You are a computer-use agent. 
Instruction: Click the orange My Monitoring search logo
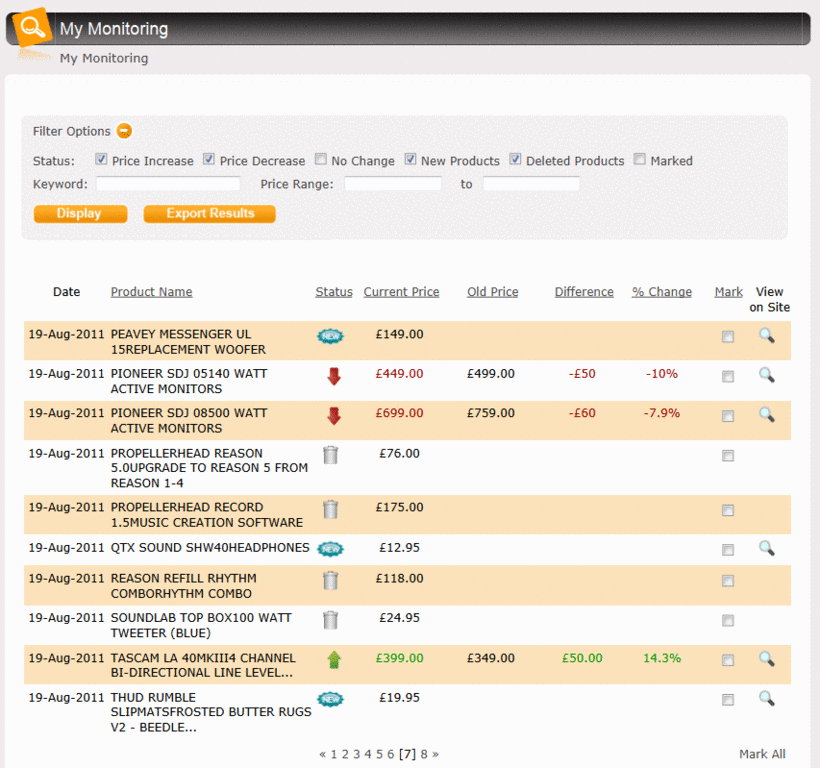(x=32, y=27)
